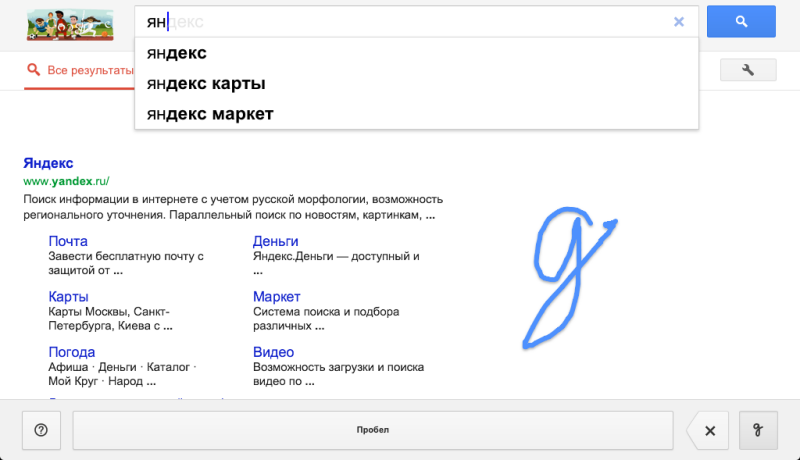Open the Почта sitelink
The height and width of the screenshot is (460, 800).
tap(68, 241)
